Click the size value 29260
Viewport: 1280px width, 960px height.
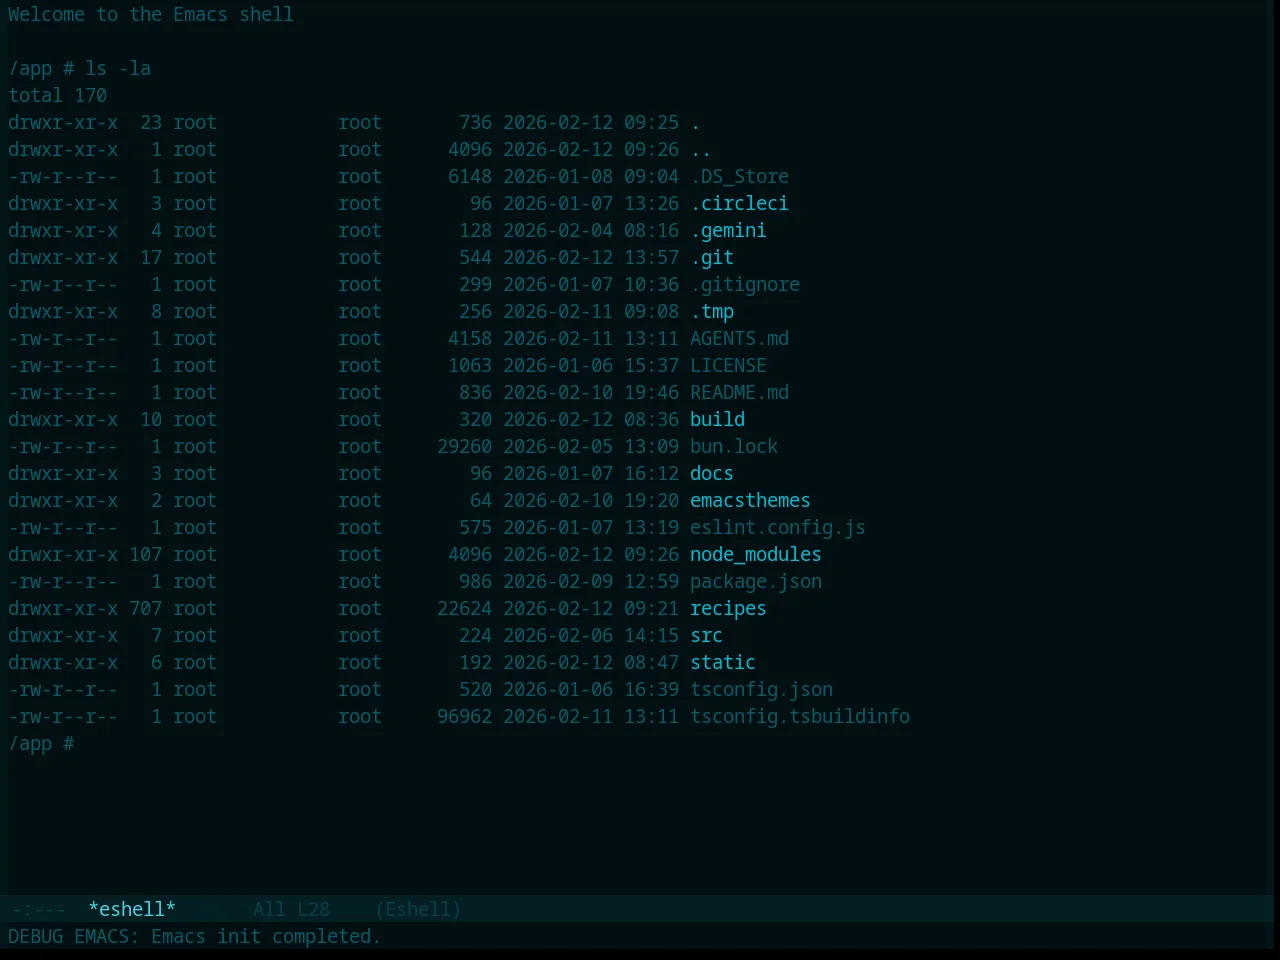[464, 446]
